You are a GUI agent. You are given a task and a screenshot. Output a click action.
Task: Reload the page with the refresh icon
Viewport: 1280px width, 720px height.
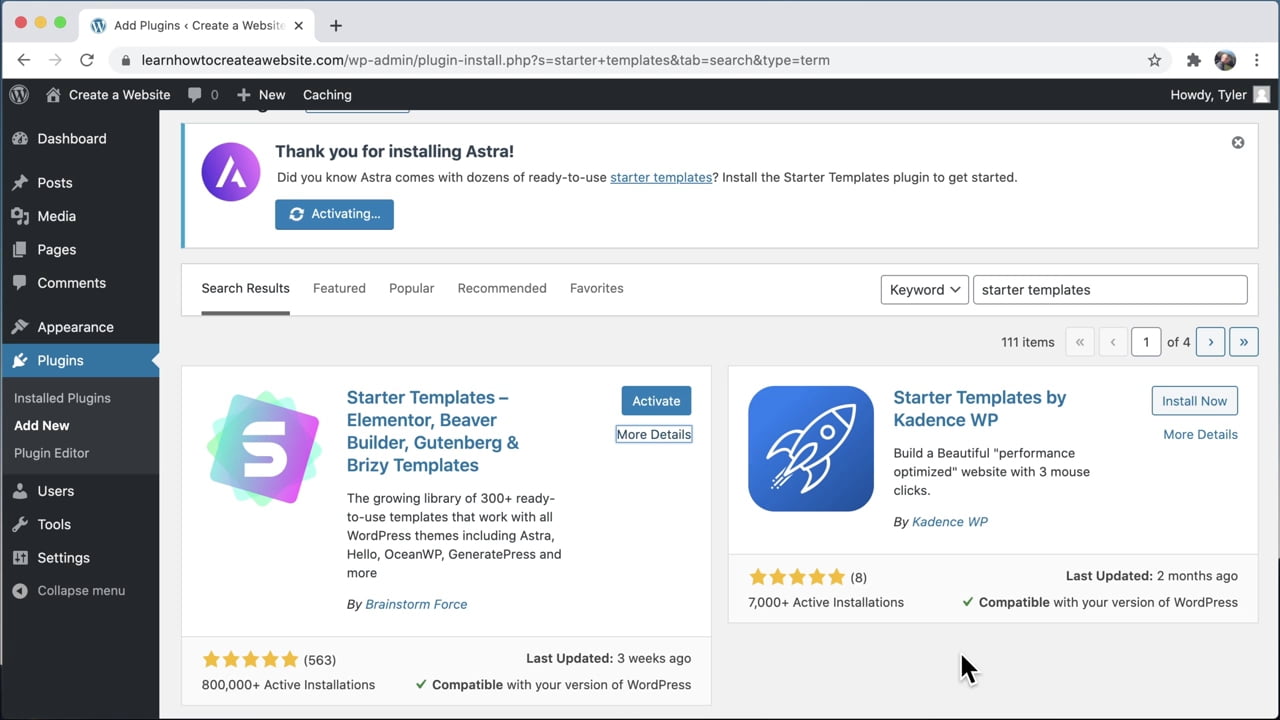tap(87, 60)
